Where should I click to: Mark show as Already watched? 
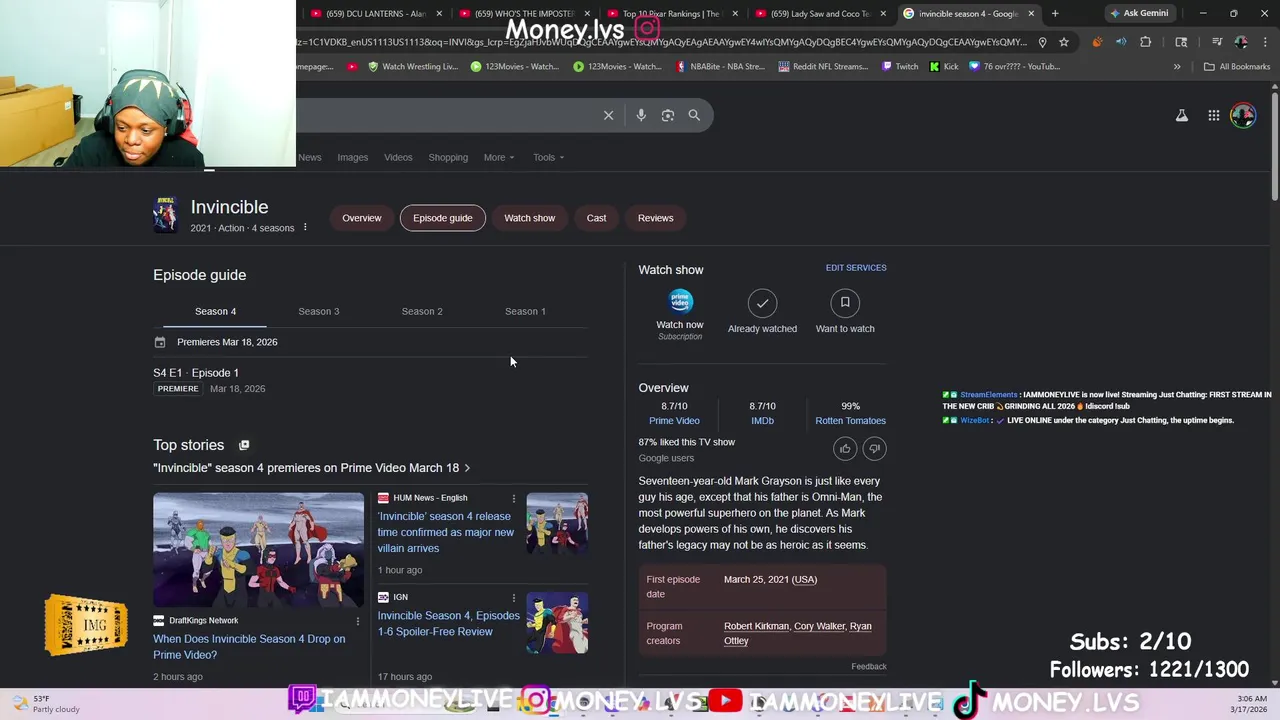[762, 303]
